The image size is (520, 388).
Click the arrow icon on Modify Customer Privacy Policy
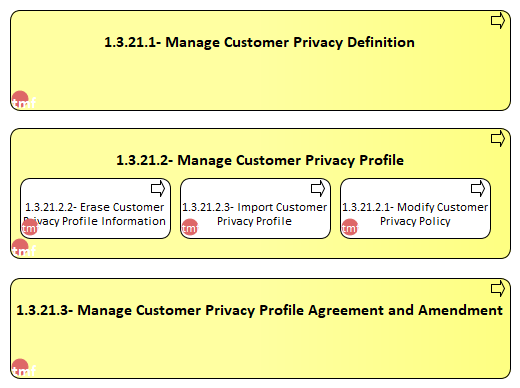tap(478, 189)
